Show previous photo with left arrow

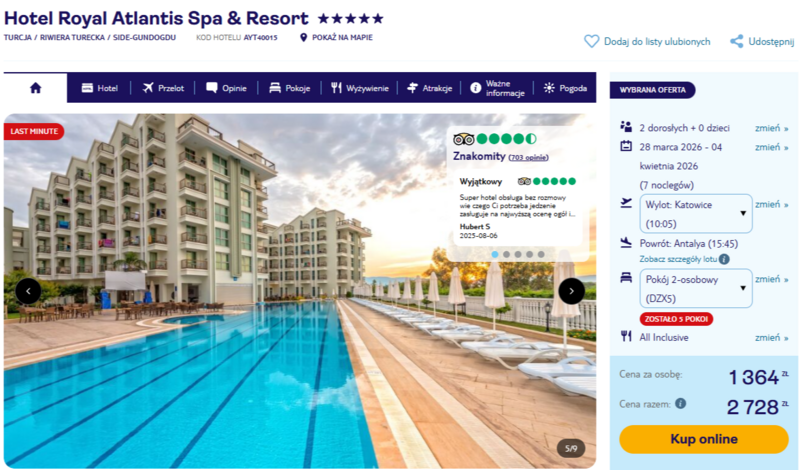(x=28, y=291)
